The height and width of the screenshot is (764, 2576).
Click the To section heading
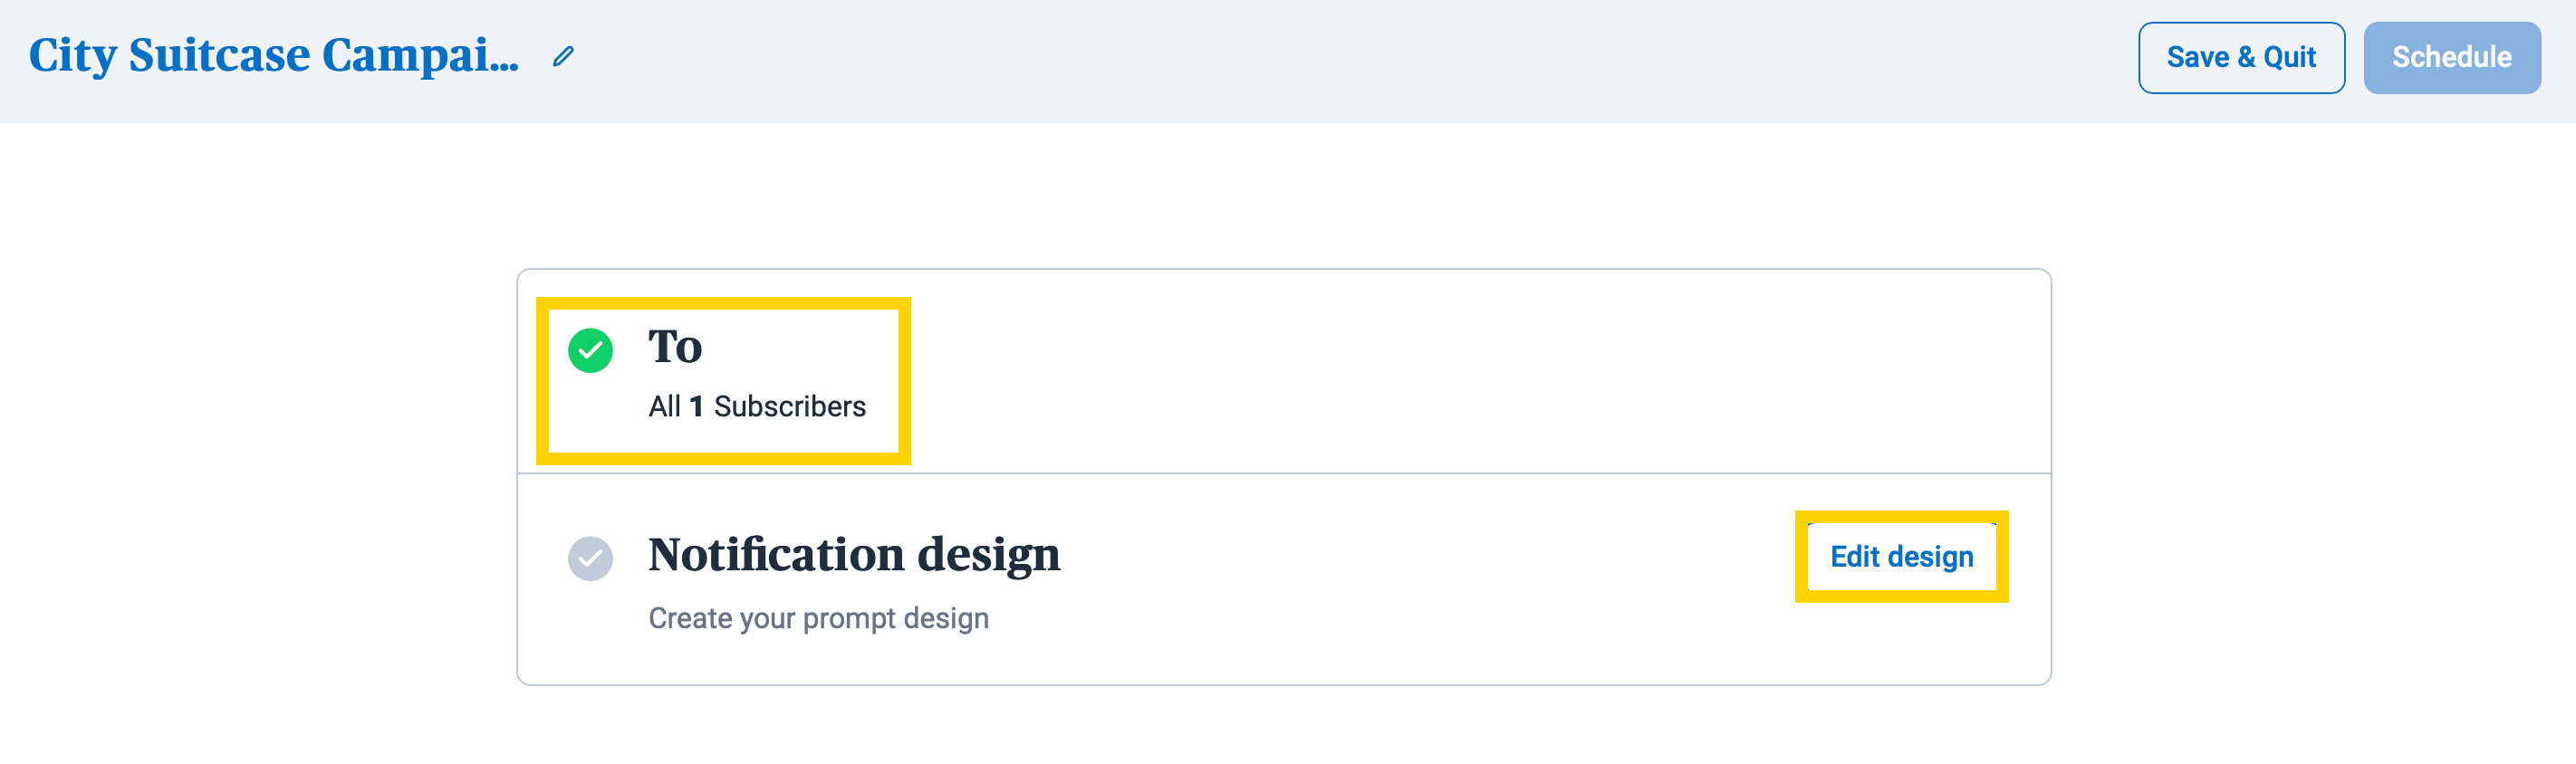pyautogui.click(x=674, y=346)
